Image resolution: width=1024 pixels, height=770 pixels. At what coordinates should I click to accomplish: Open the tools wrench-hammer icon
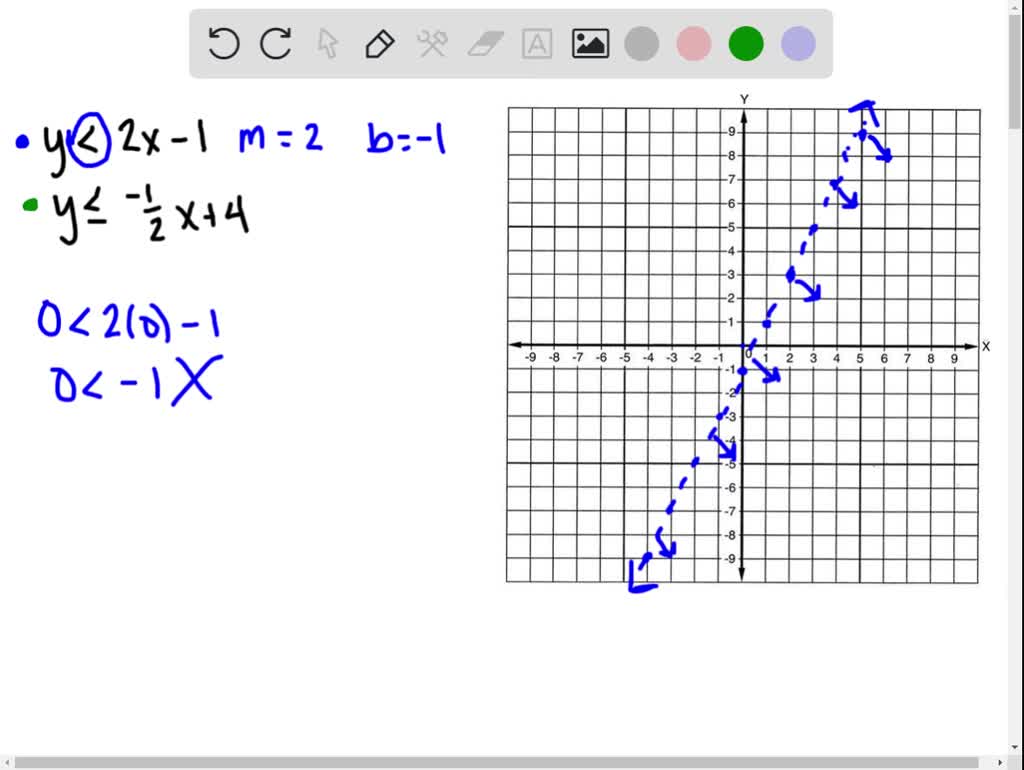[x=432, y=44]
